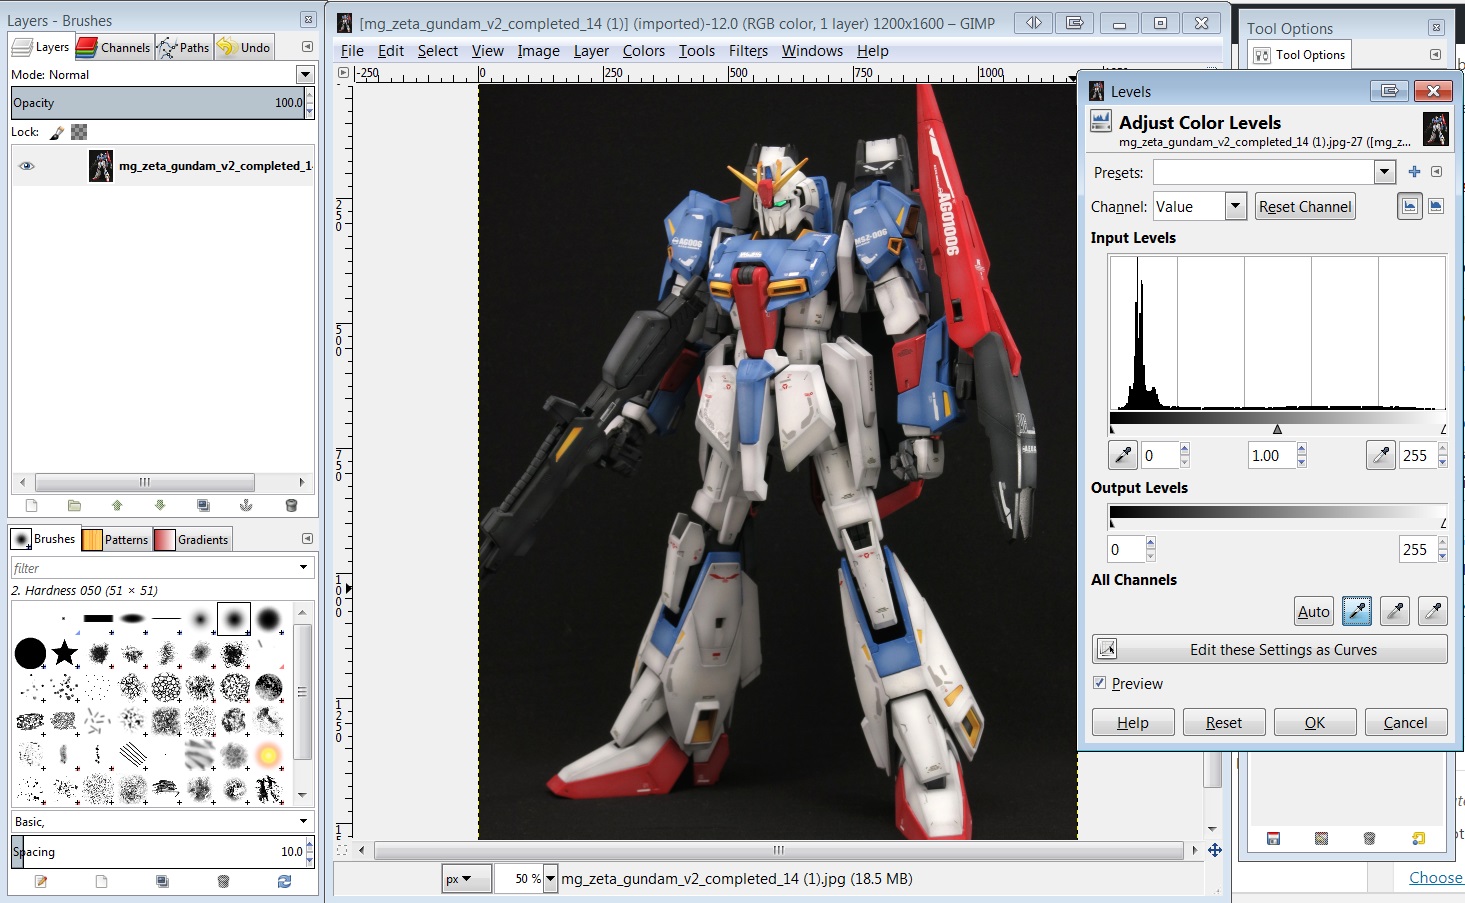
Task: Switch to the Patterns tab
Action: [x=115, y=539]
